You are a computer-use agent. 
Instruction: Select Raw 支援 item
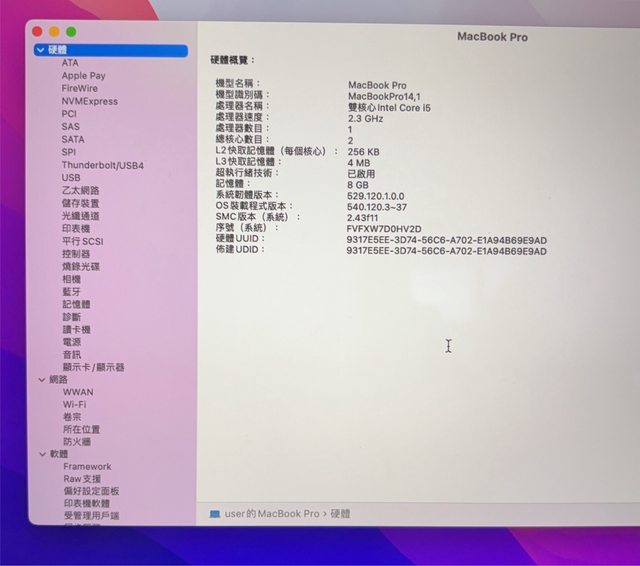tap(82, 479)
